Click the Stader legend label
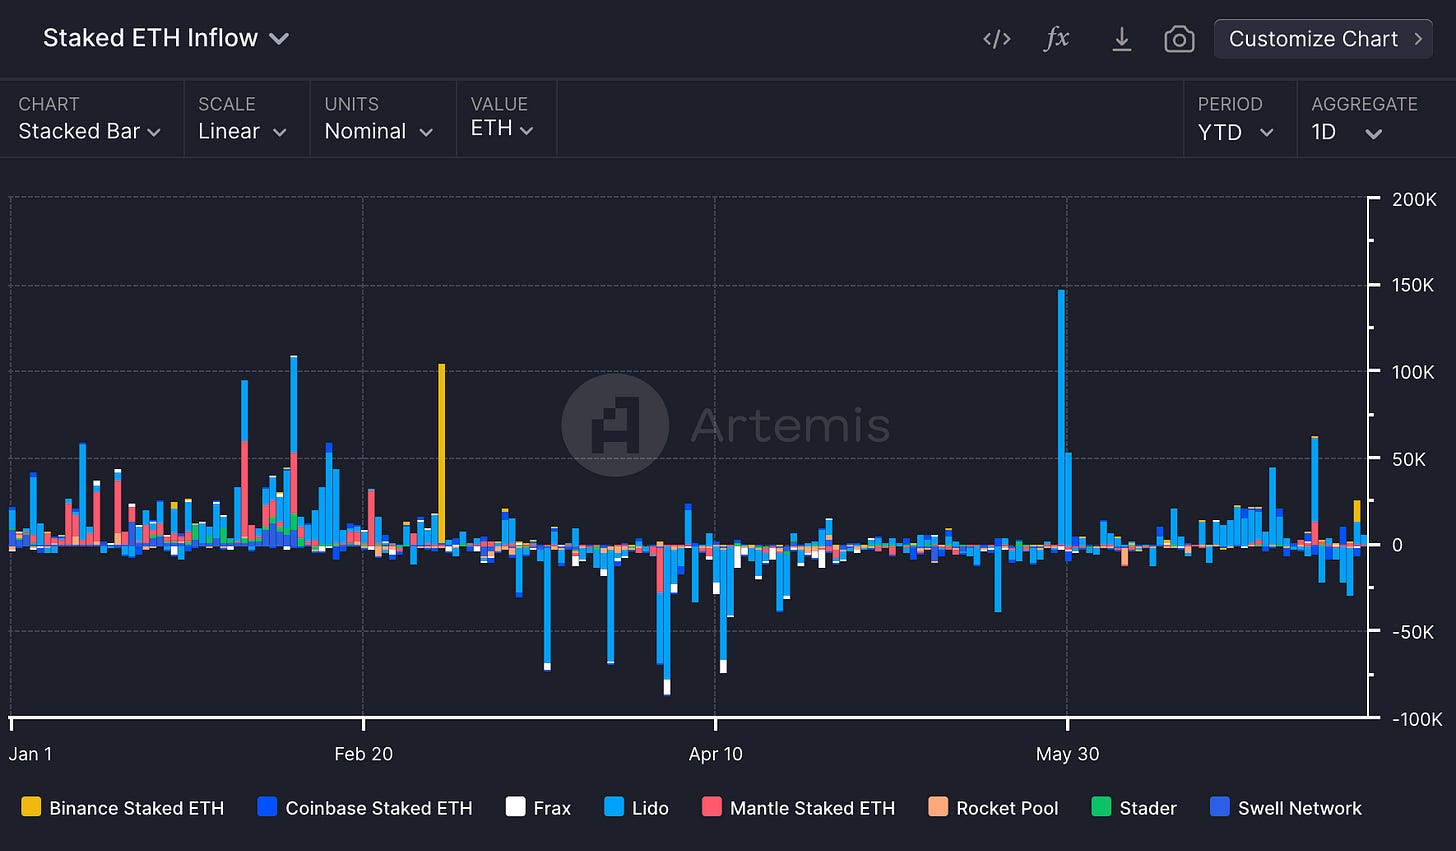Screen dimensions: 1456x851 pos(1148,808)
